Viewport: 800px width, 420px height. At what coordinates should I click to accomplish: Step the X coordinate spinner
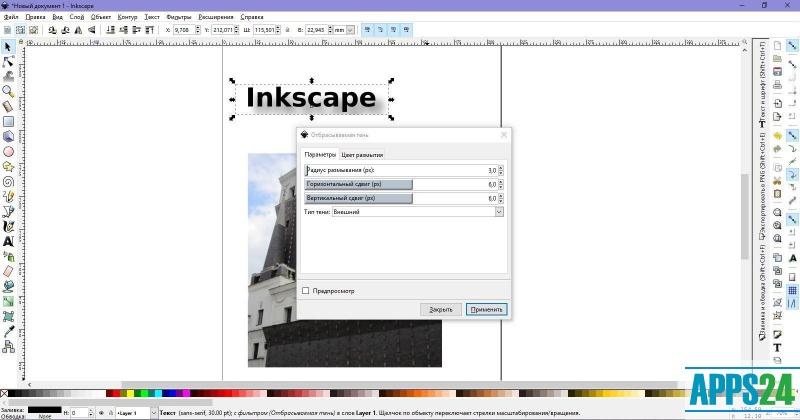tap(197, 30)
